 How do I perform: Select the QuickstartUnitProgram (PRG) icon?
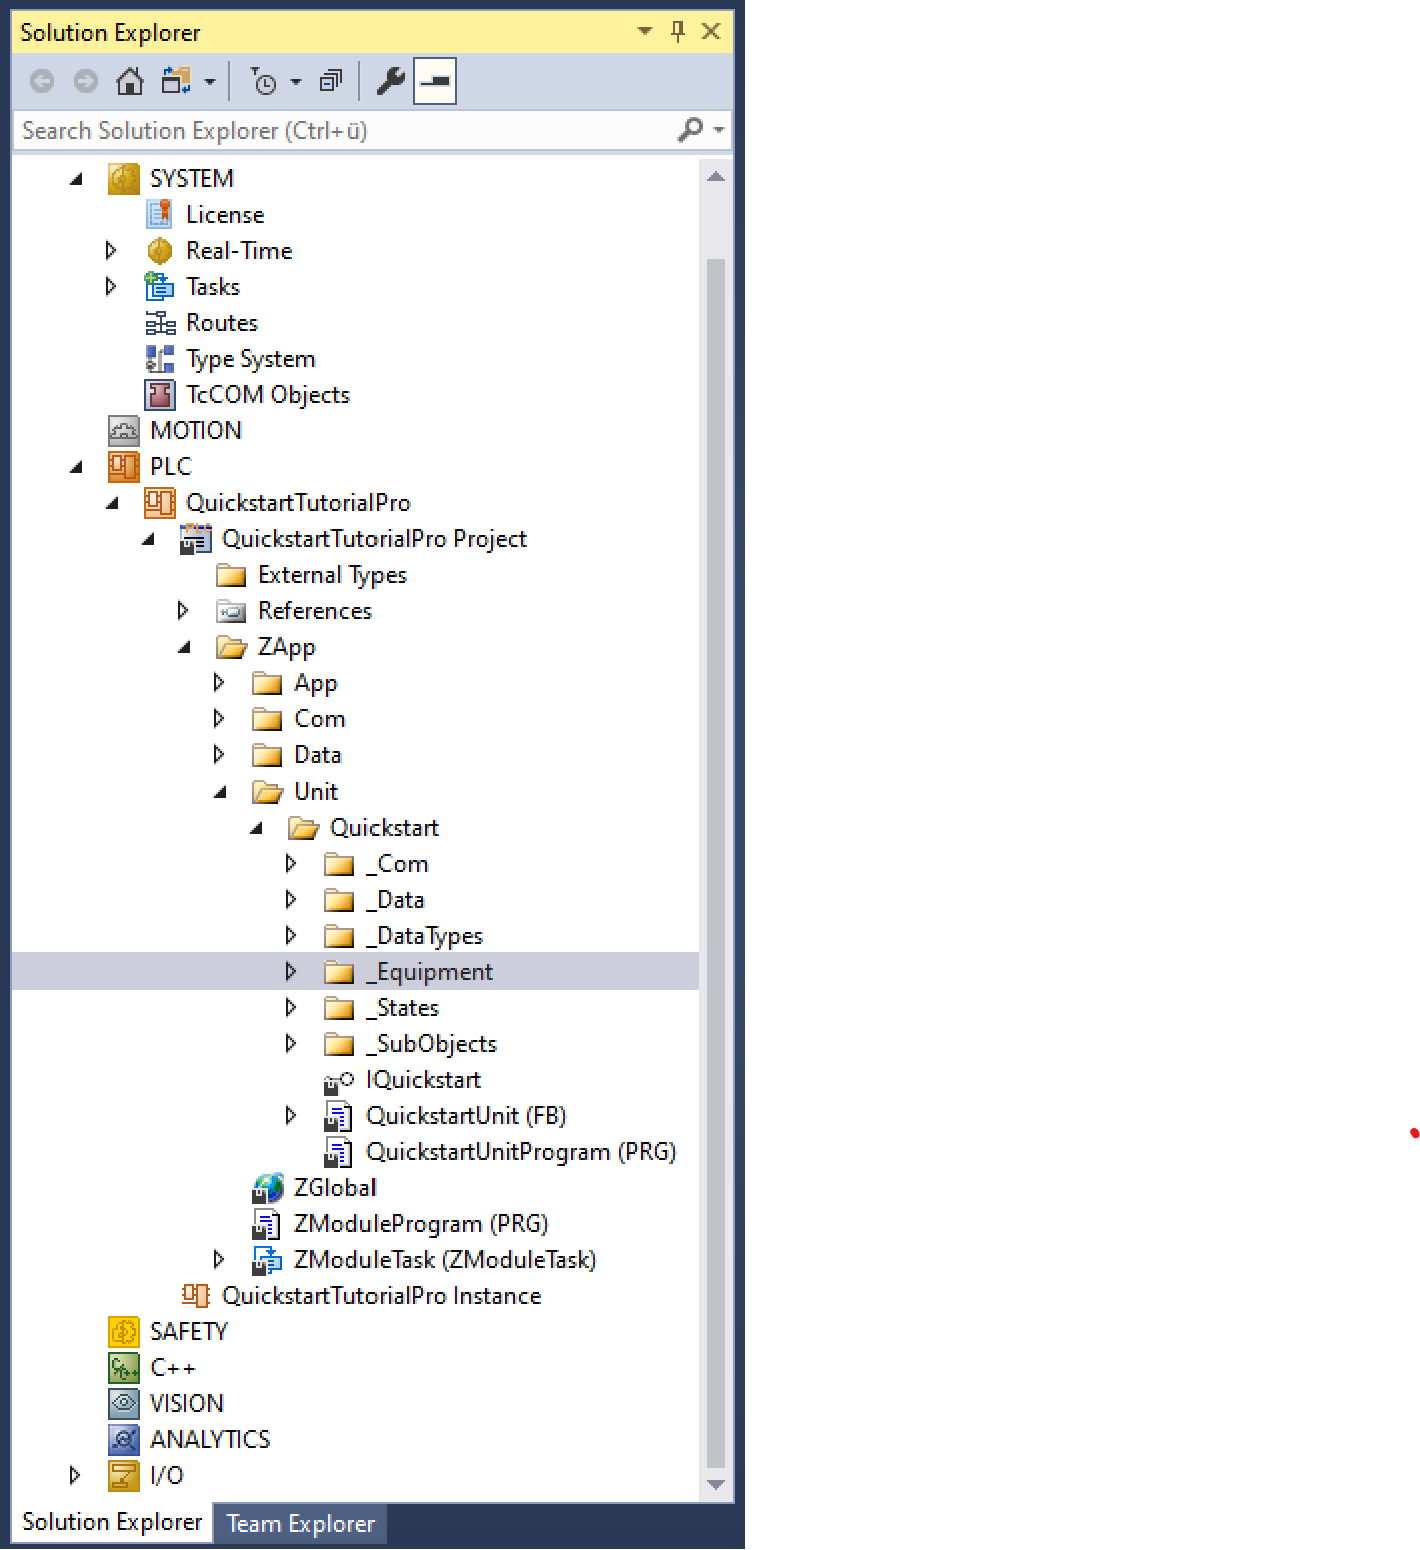point(339,1152)
